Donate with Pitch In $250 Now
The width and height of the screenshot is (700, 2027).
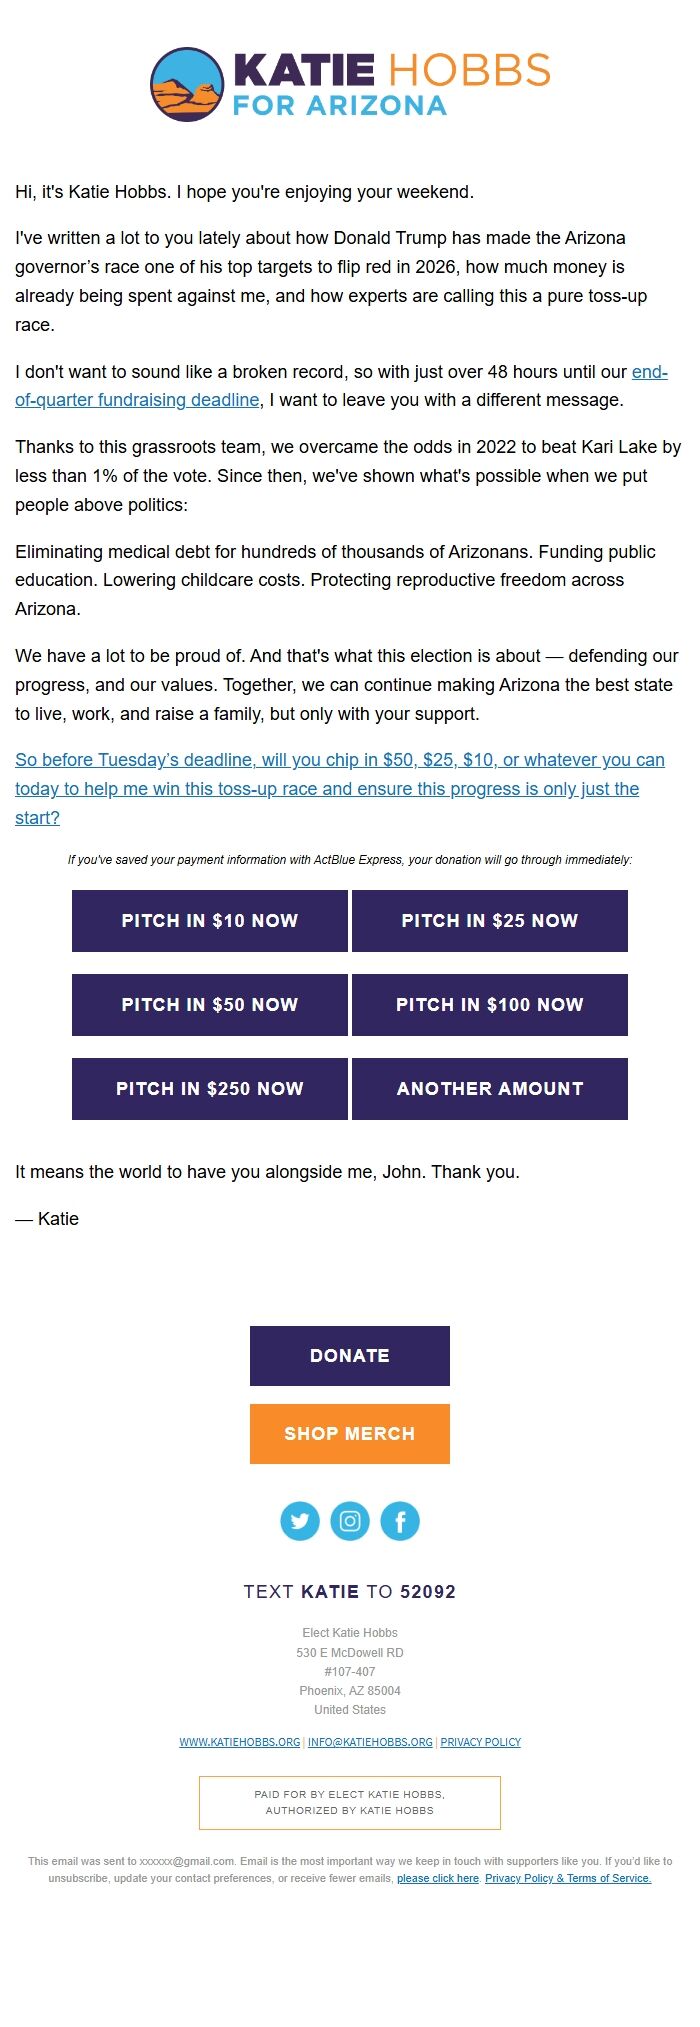coord(210,1089)
